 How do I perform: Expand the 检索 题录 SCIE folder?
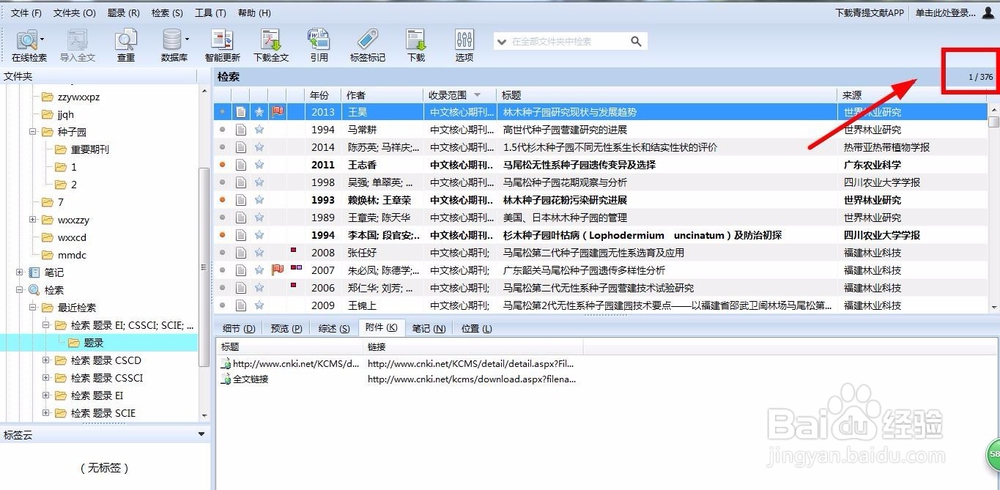coord(46,413)
